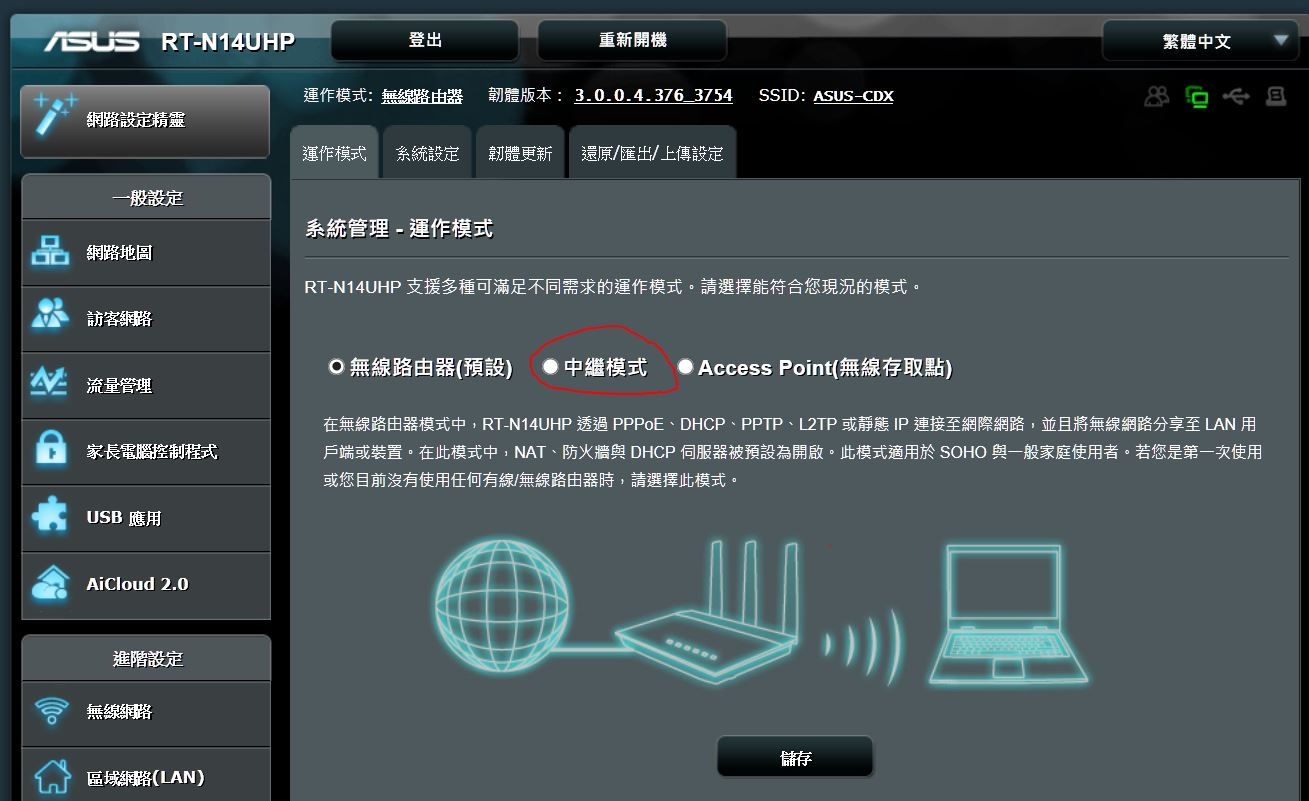Open firmware version 3.0.0.4.376_3754 link

[654, 96]
